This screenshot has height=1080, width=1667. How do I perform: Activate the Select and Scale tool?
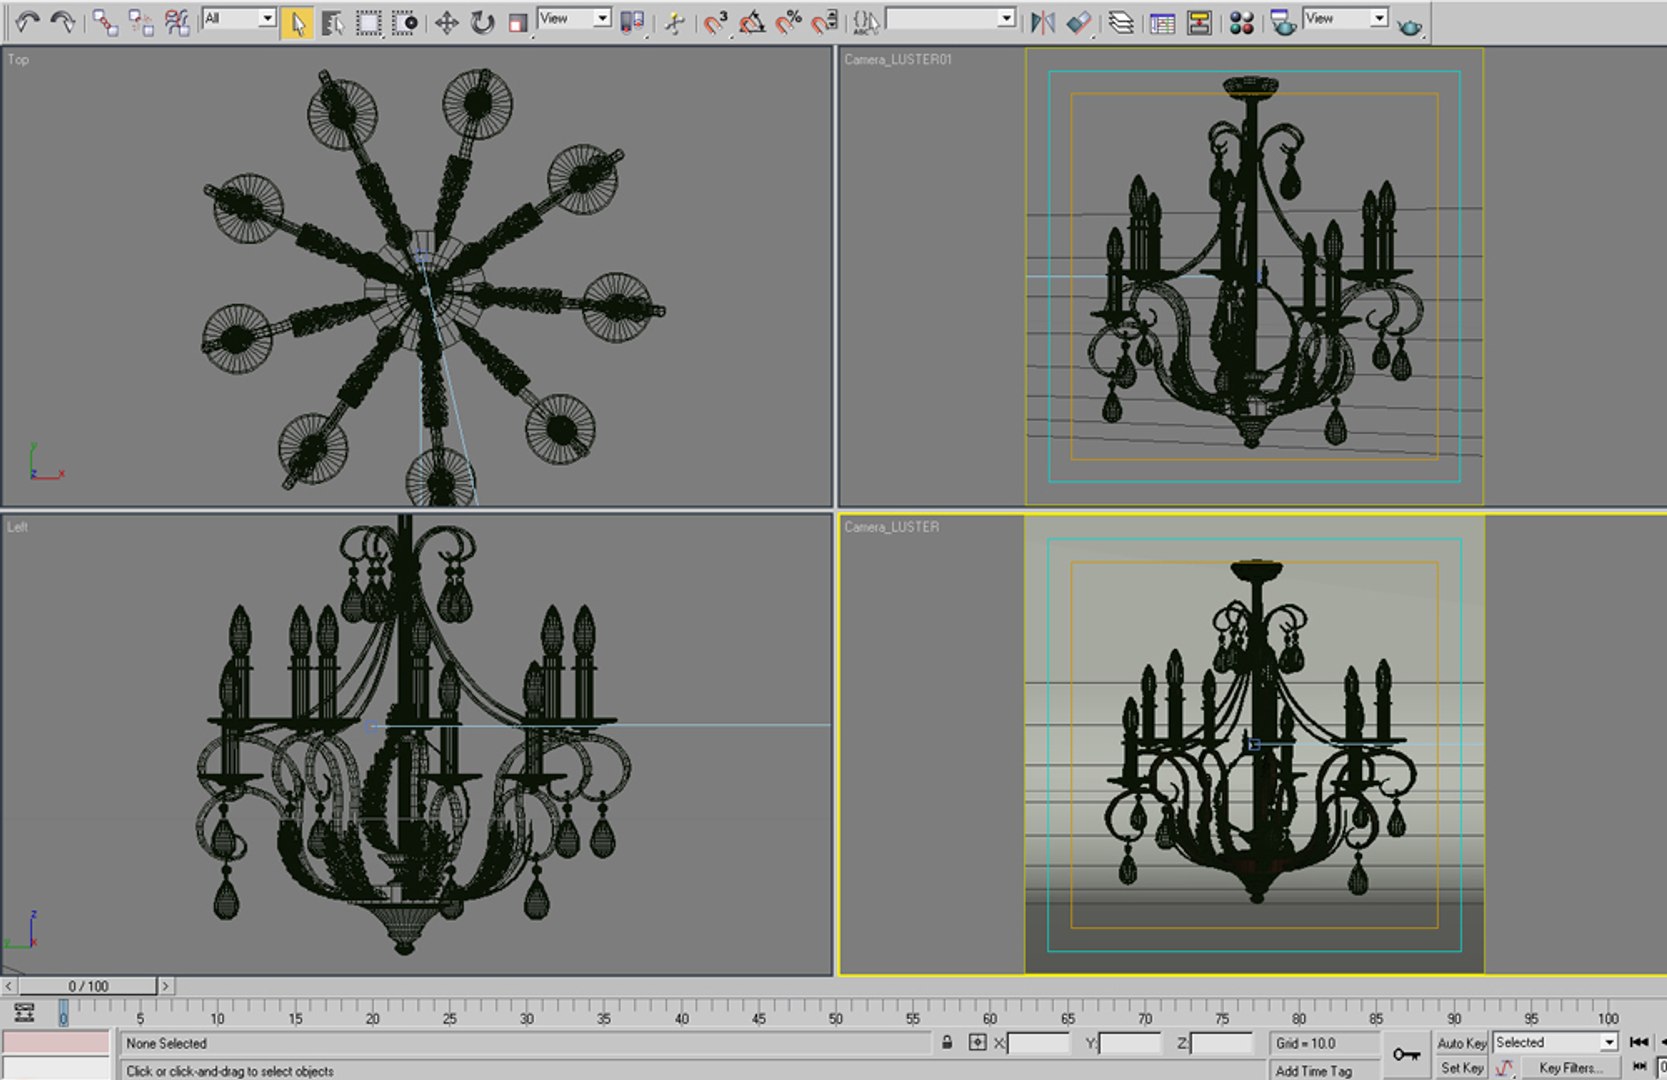tap(517, 22)
